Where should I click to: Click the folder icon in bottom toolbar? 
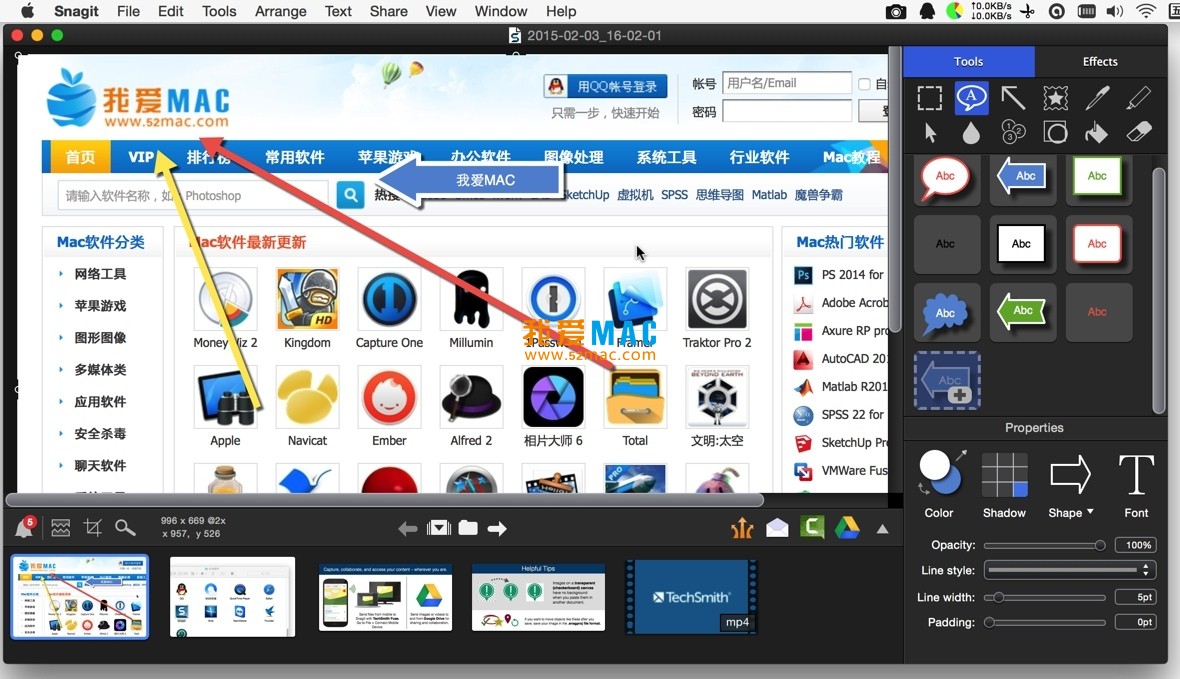(468, 528)
